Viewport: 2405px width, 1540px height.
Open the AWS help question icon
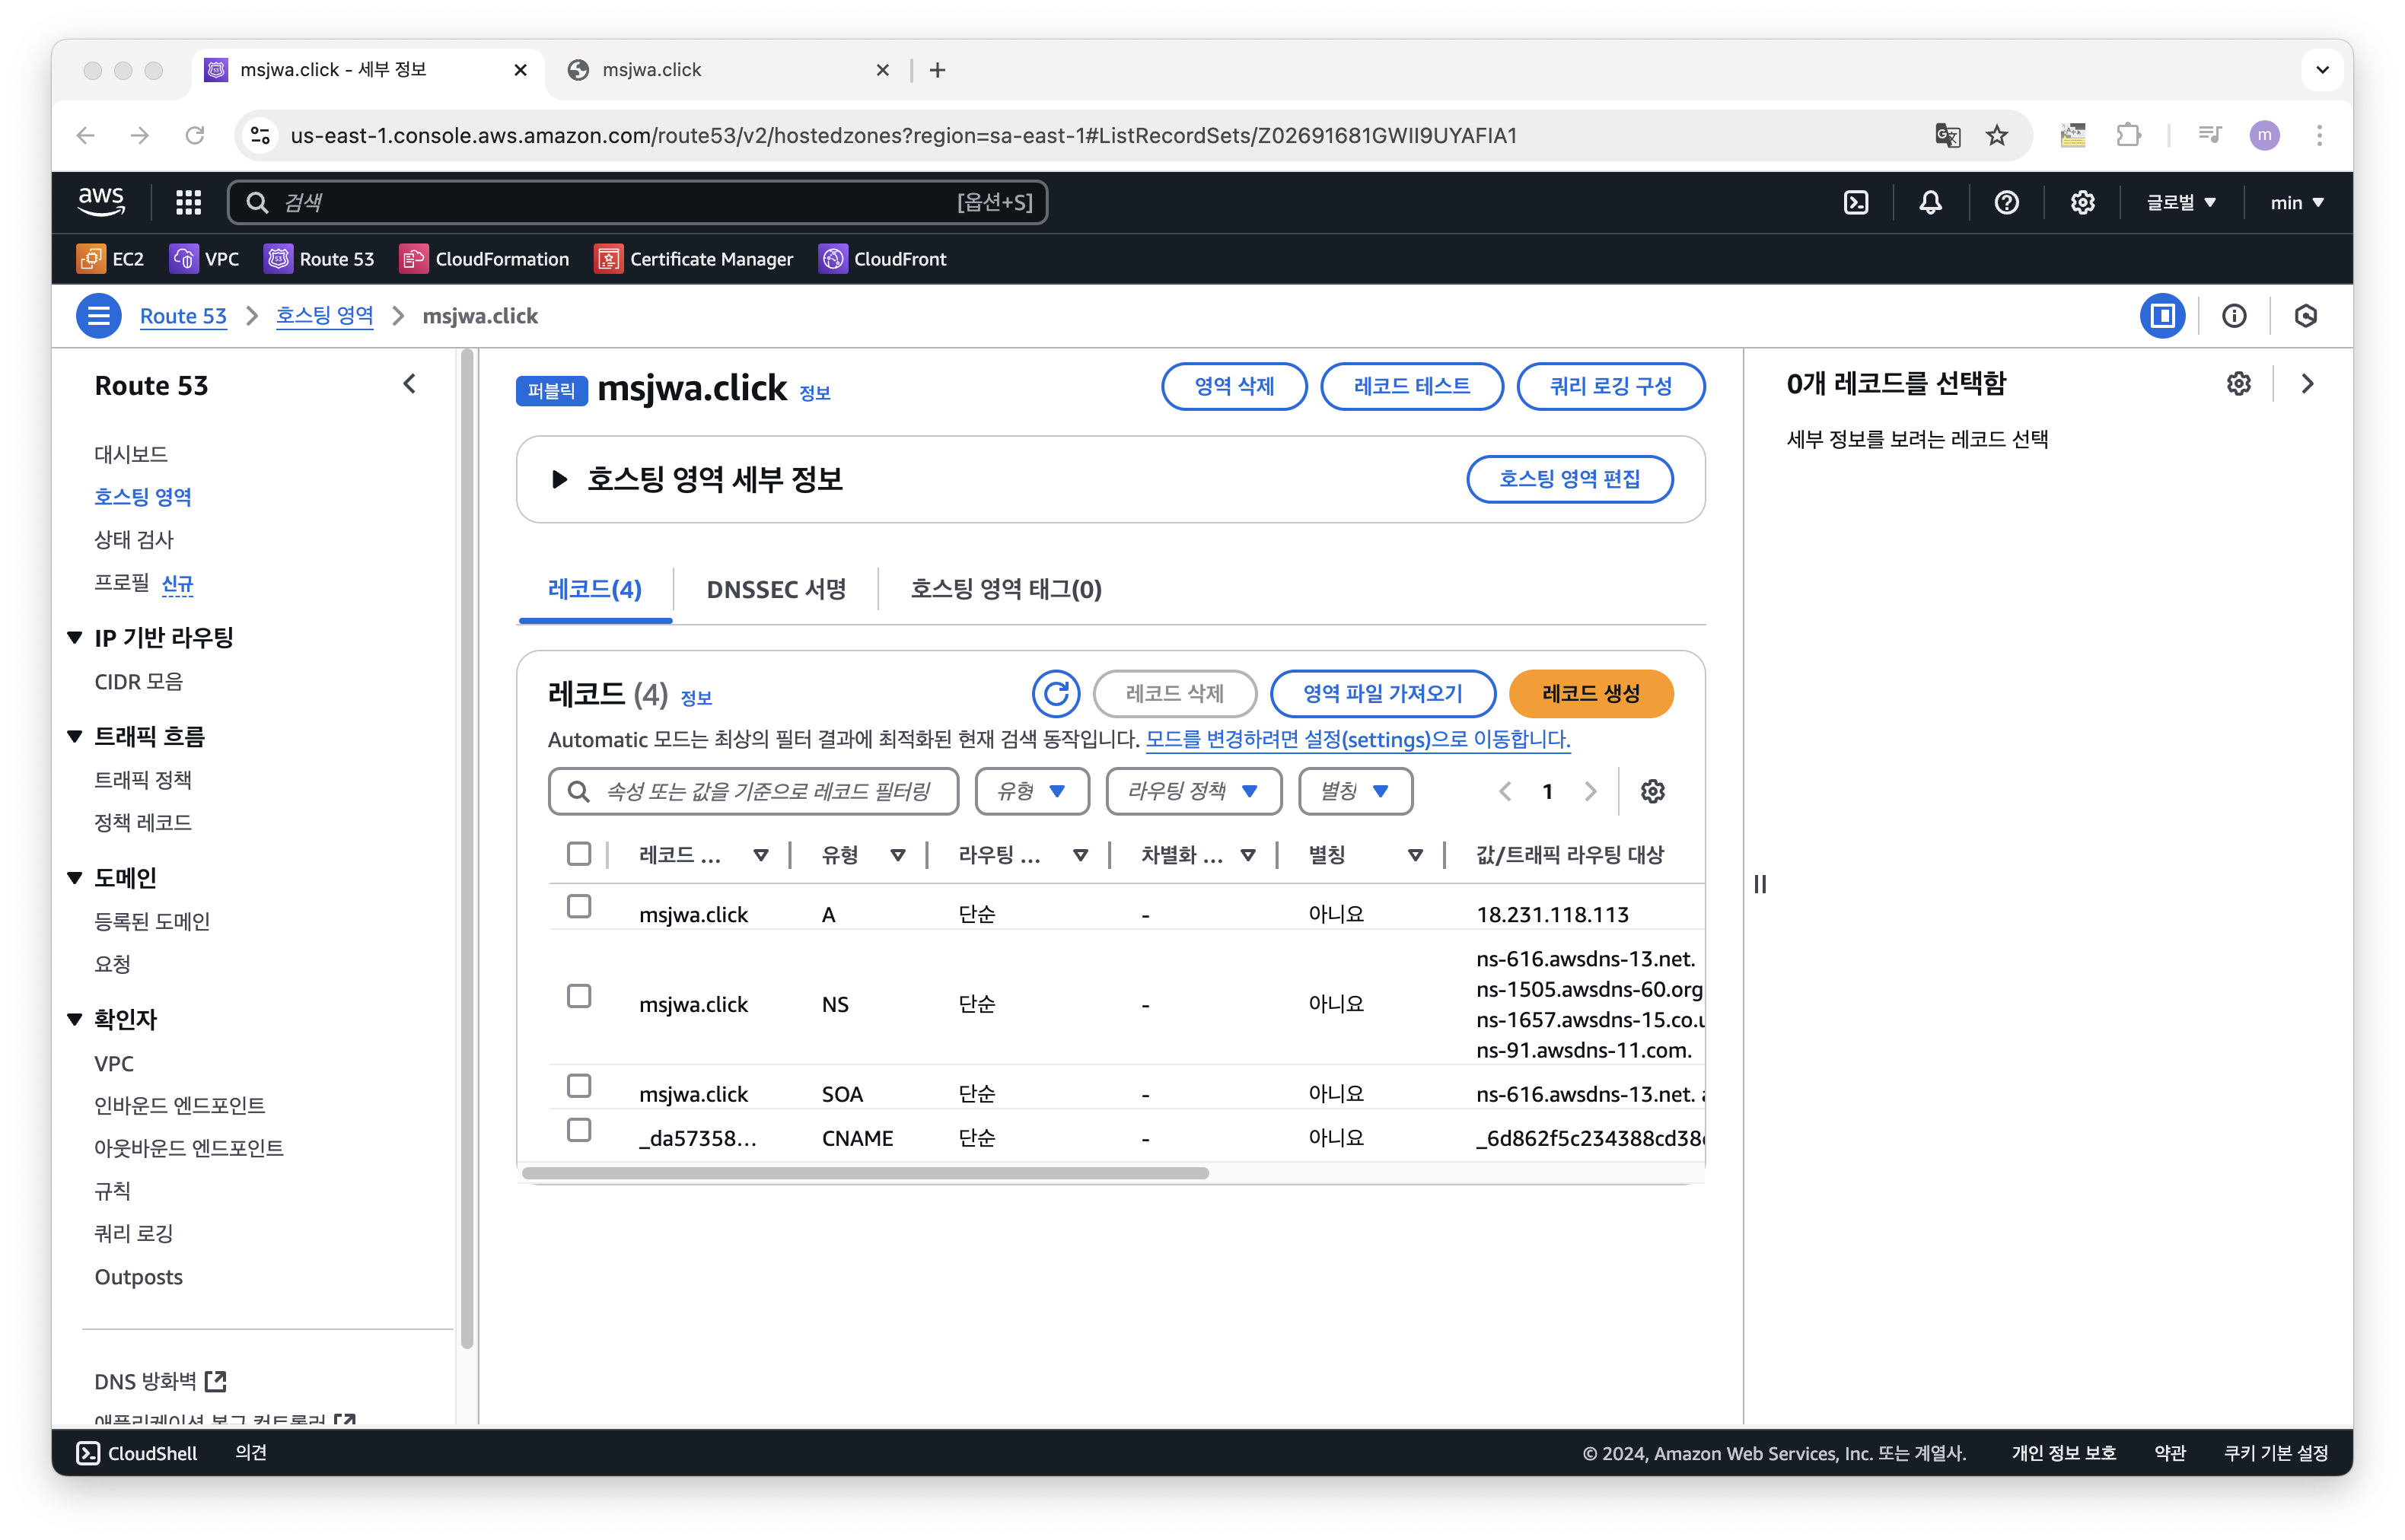[2006, 203]
